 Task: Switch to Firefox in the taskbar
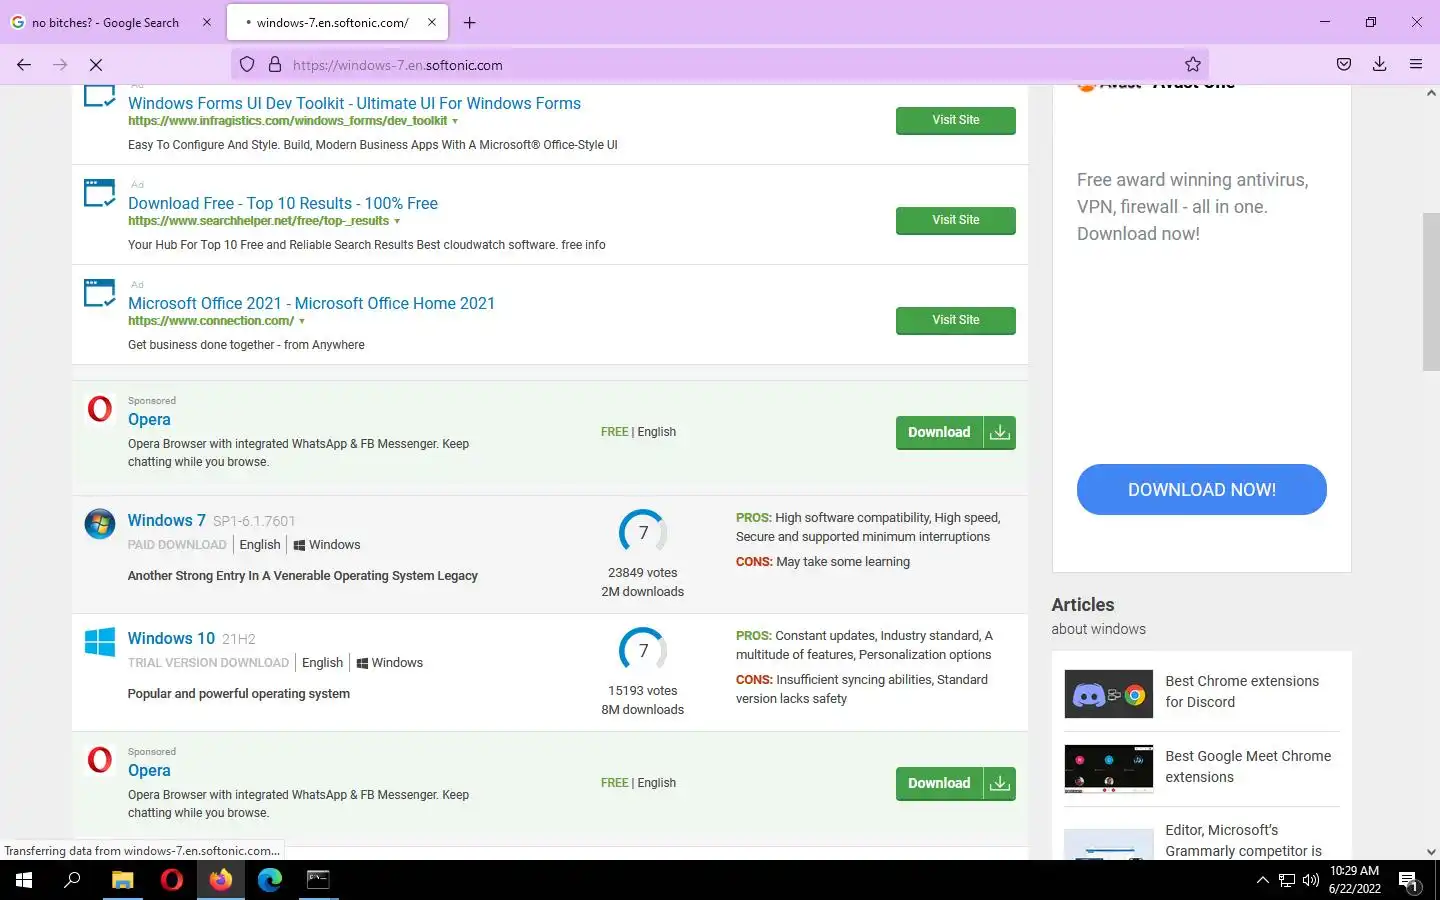(x=220, y=880)
